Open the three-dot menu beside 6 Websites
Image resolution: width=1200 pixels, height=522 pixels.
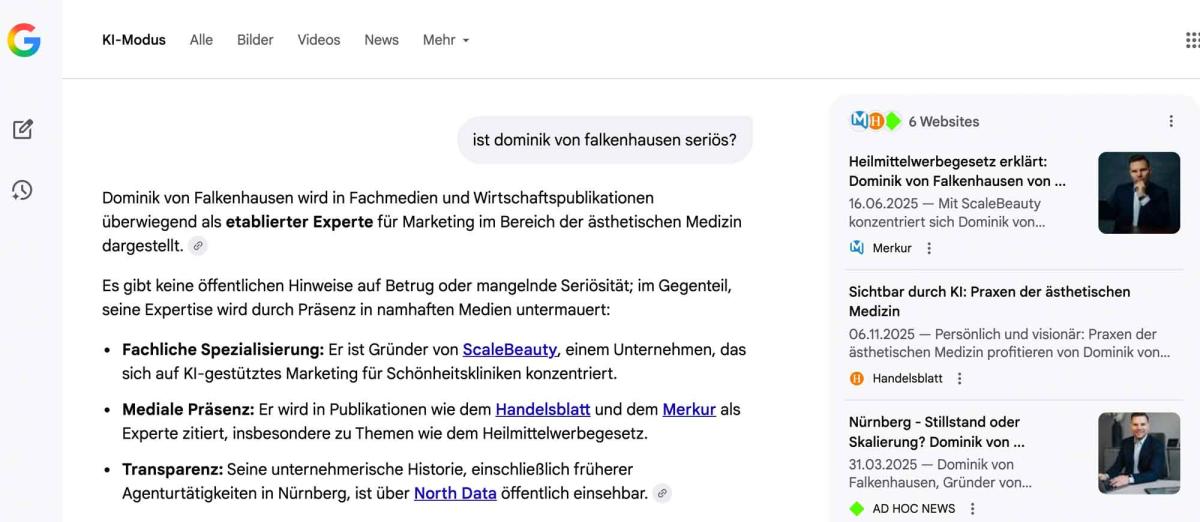1171,121
